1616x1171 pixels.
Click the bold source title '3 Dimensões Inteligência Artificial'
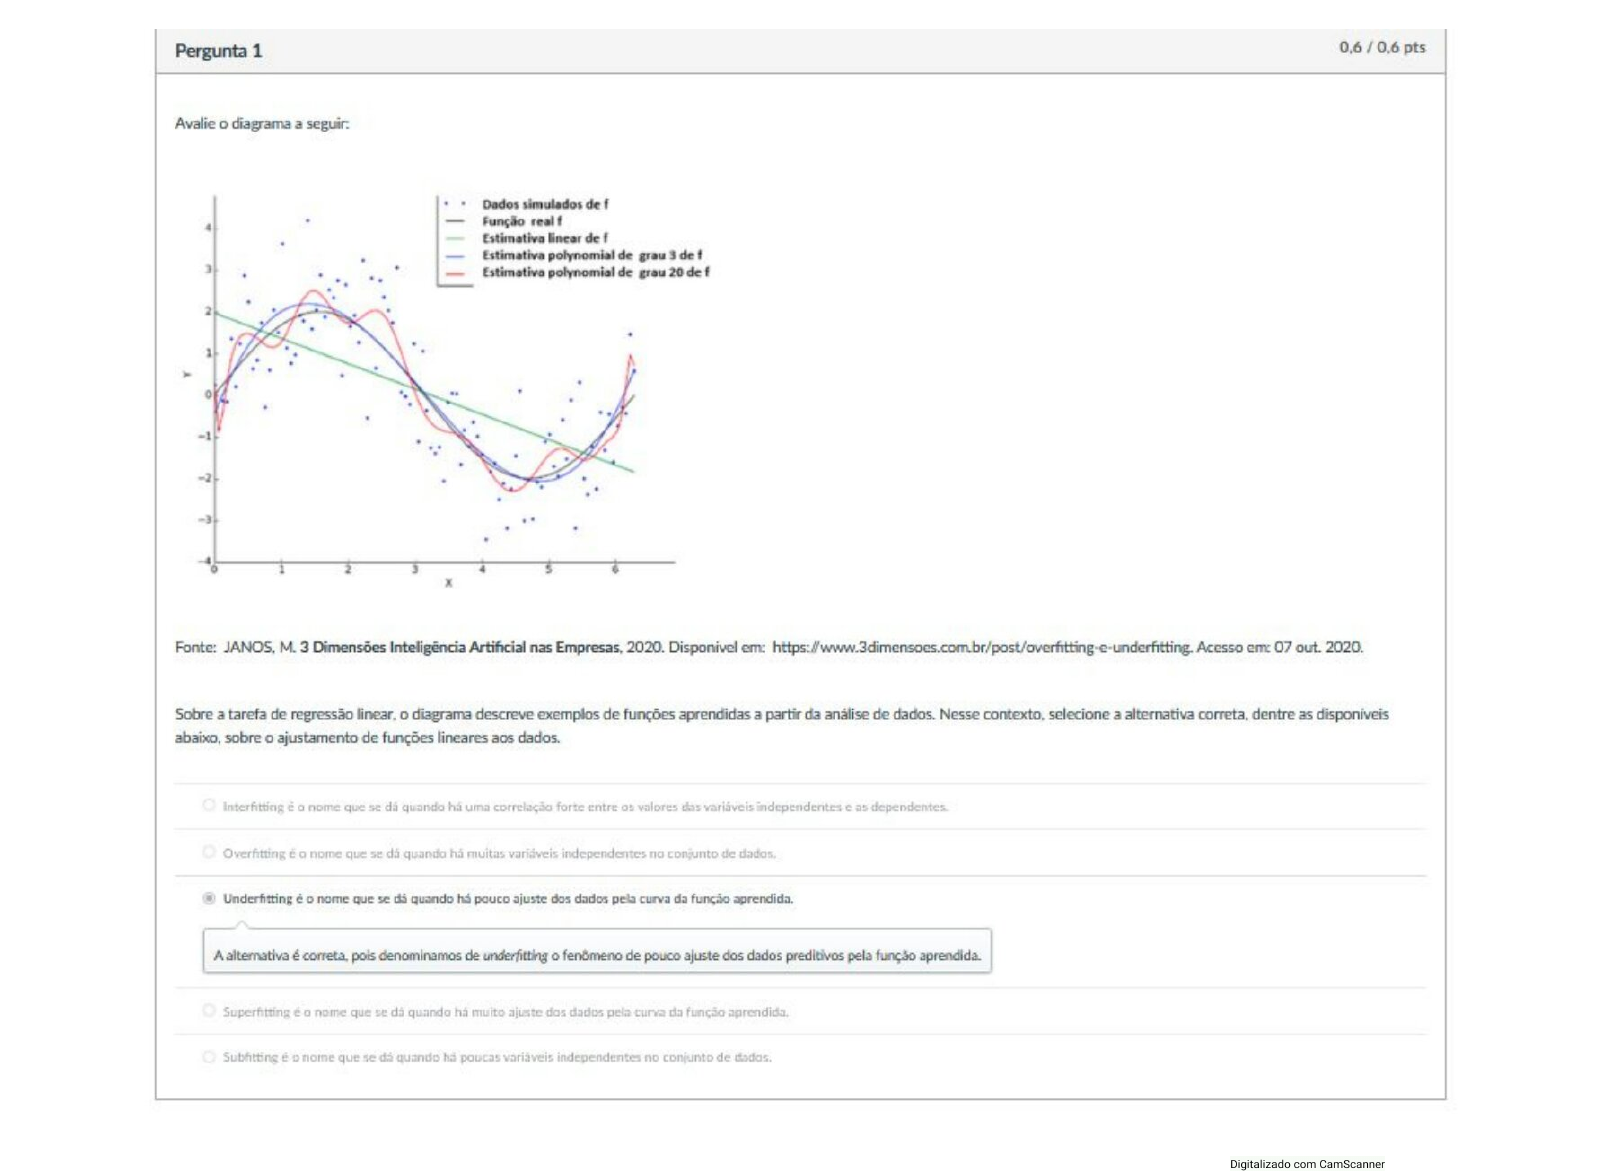pos(460,647)
